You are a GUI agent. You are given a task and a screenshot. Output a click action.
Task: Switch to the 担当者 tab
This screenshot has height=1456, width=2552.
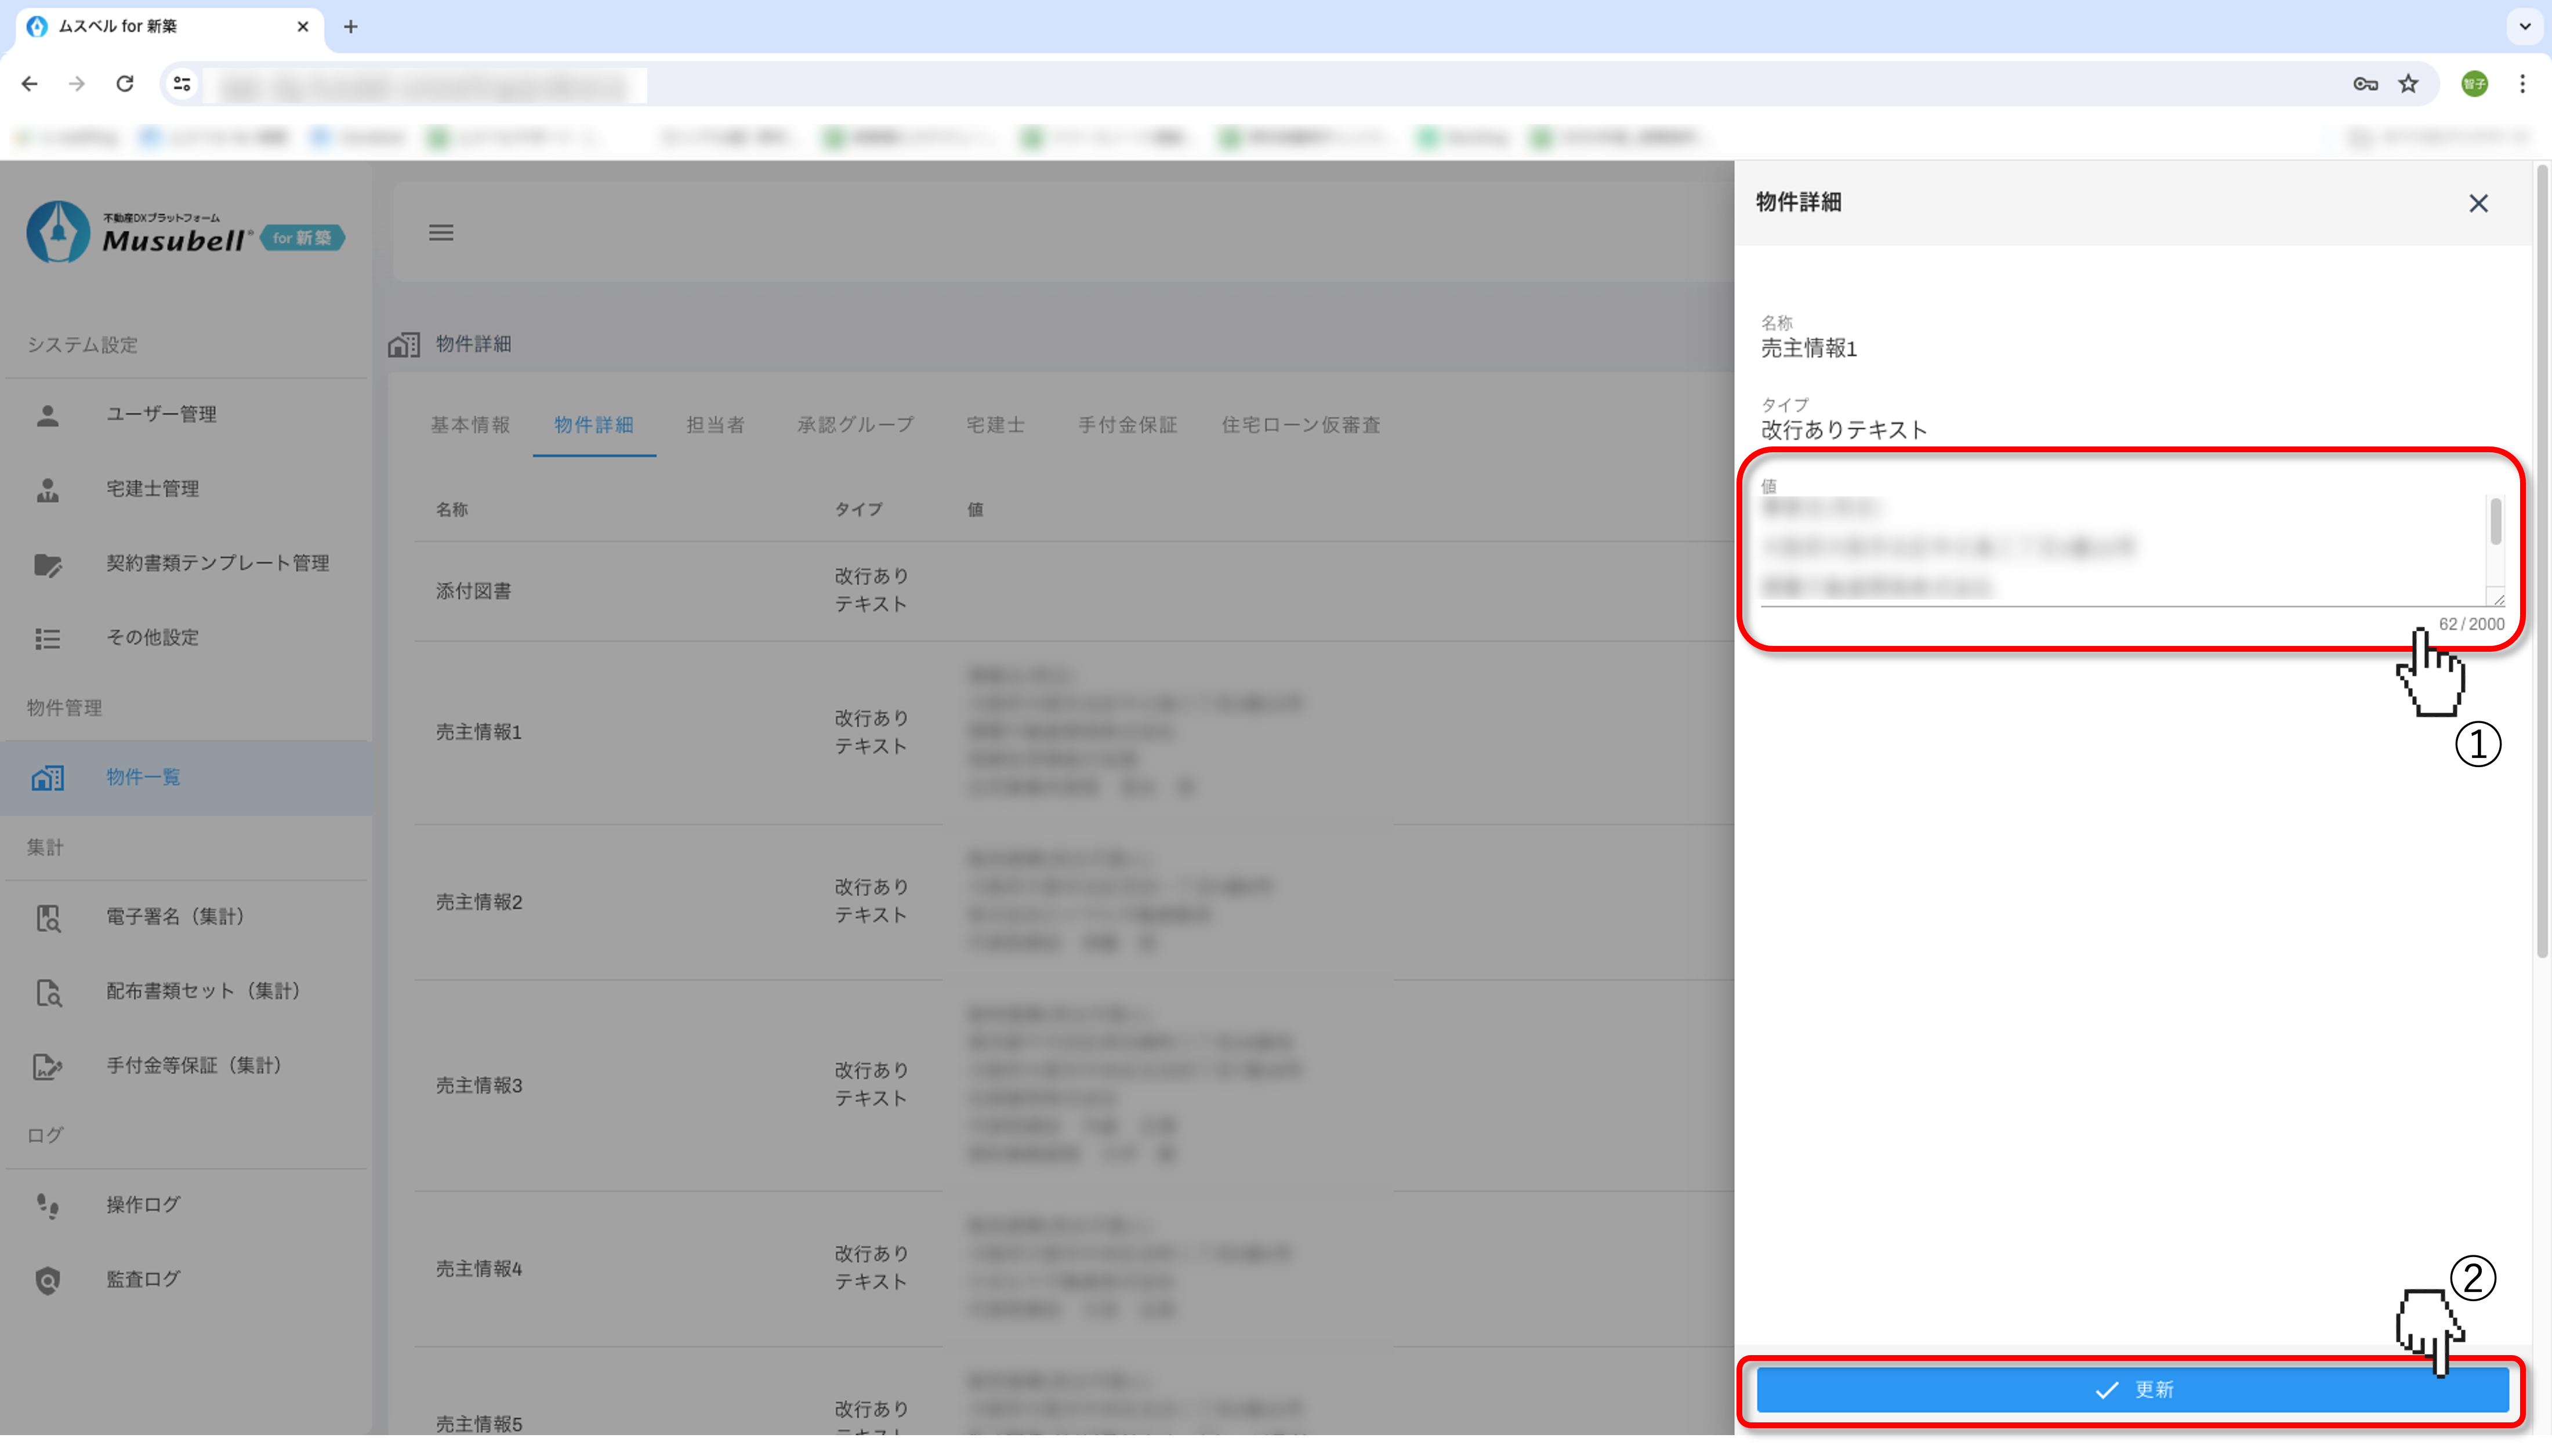pyautogui.click(x=715, y=425)
